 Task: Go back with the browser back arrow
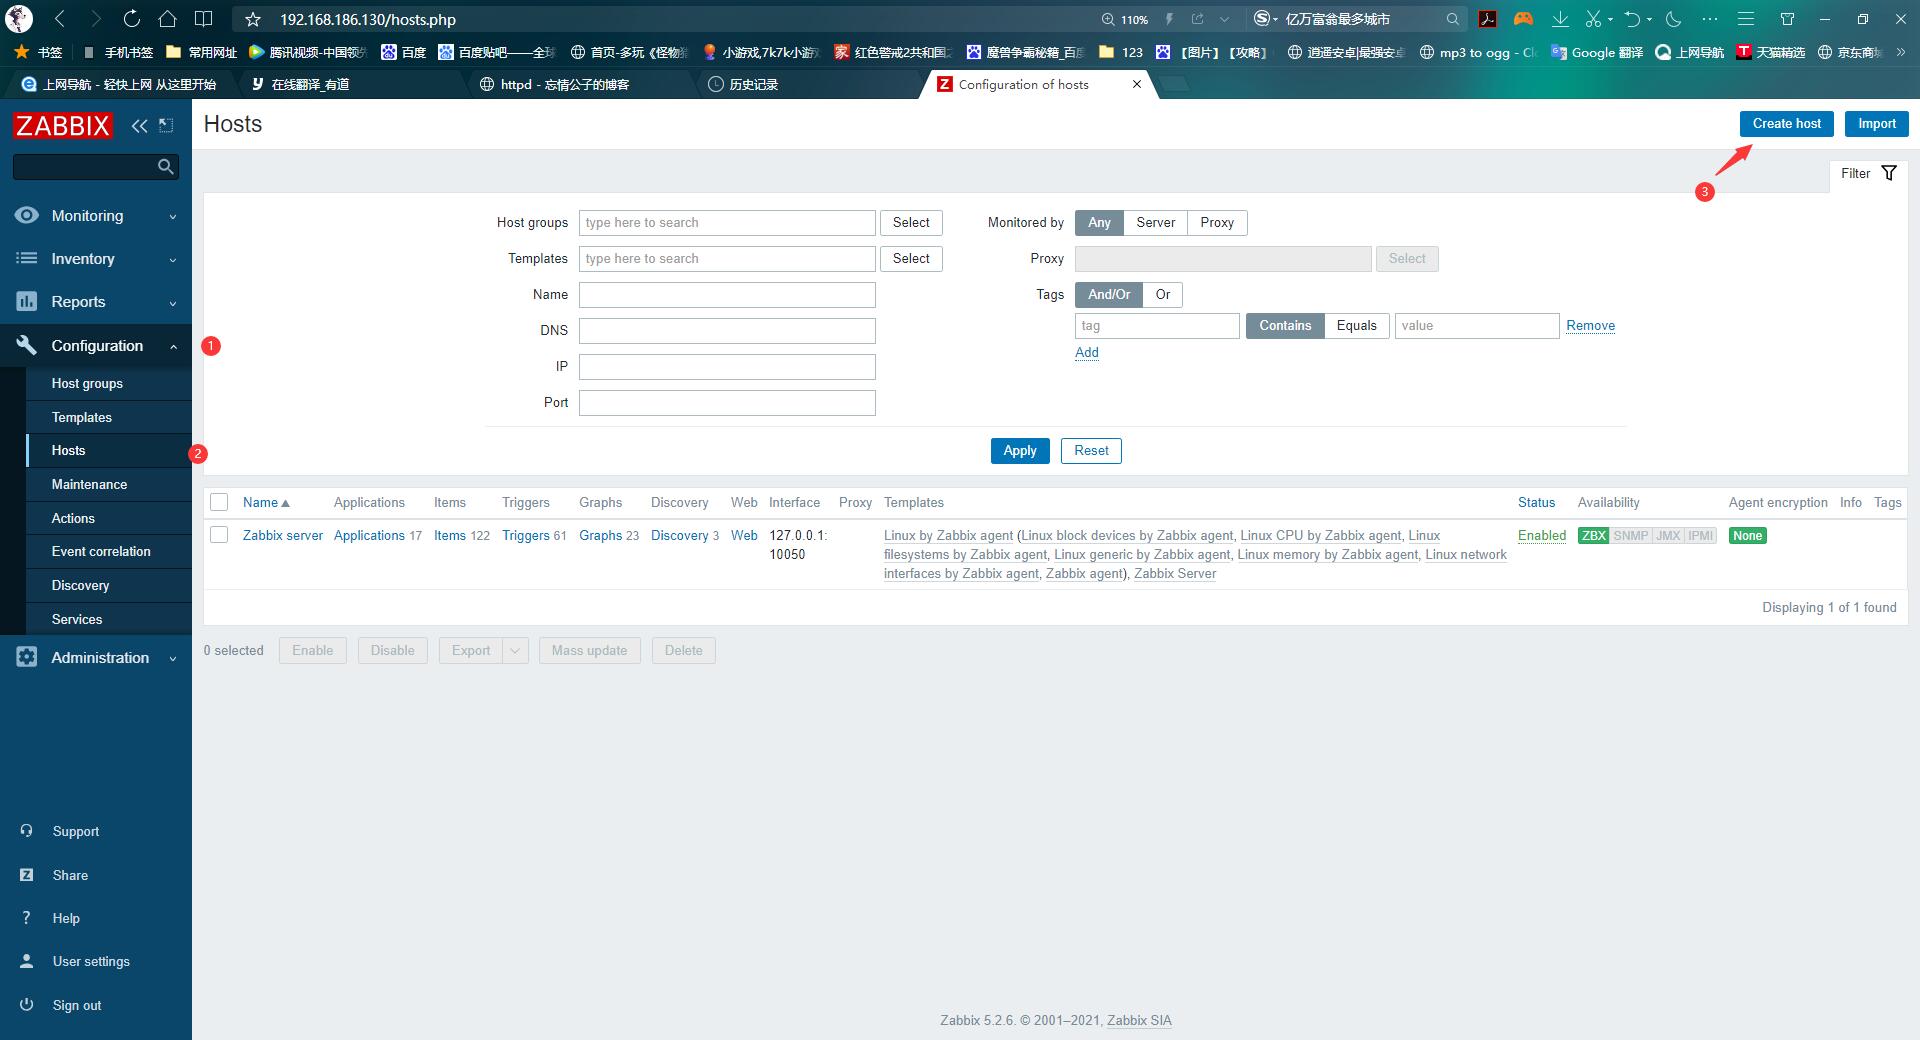(x=60, y=19)
